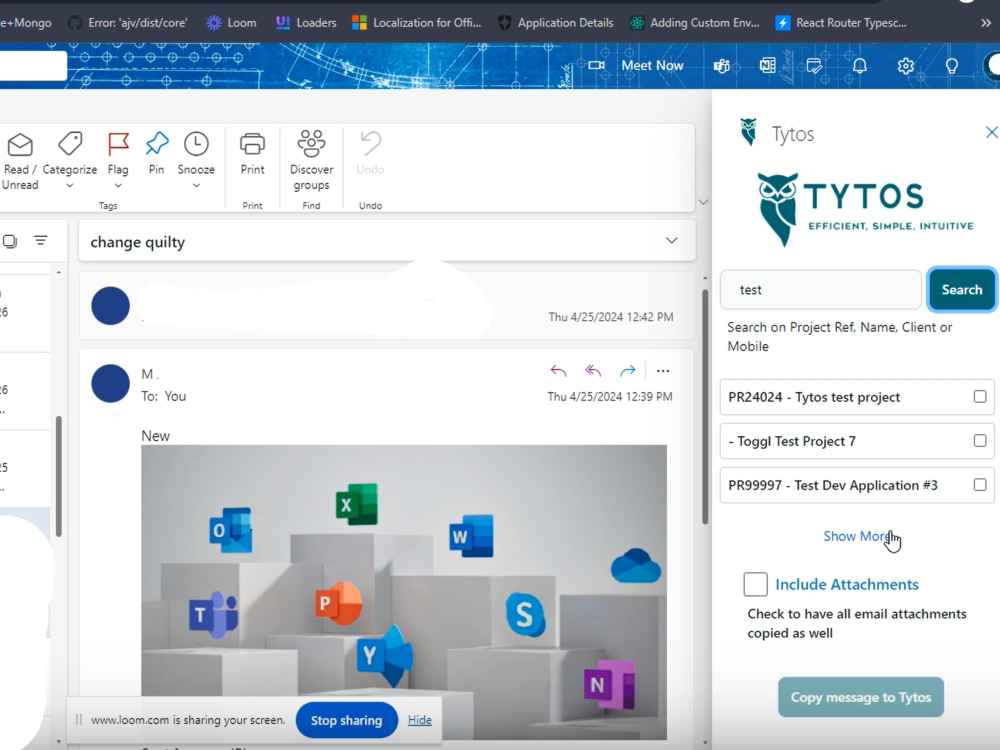Screen dimensions: 1000x750
Task: Click Stop sharing button
Action: pos(346,720)
